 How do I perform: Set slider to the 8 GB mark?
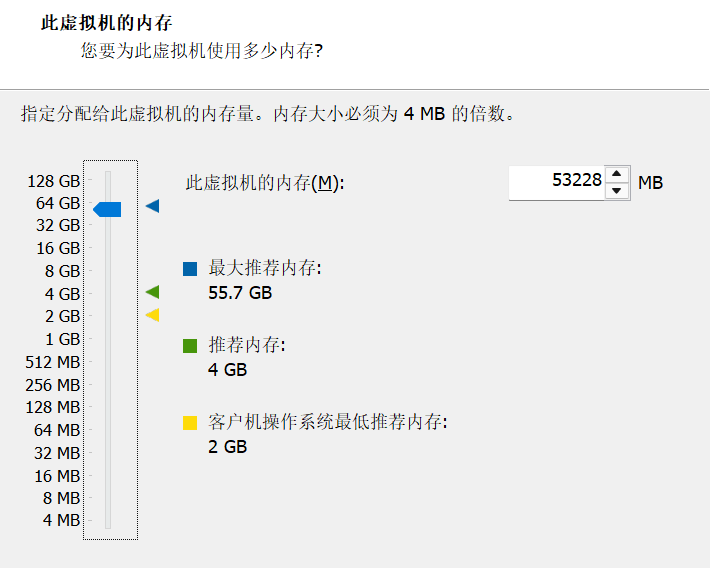pyautogui.click(x=108, y=270)
